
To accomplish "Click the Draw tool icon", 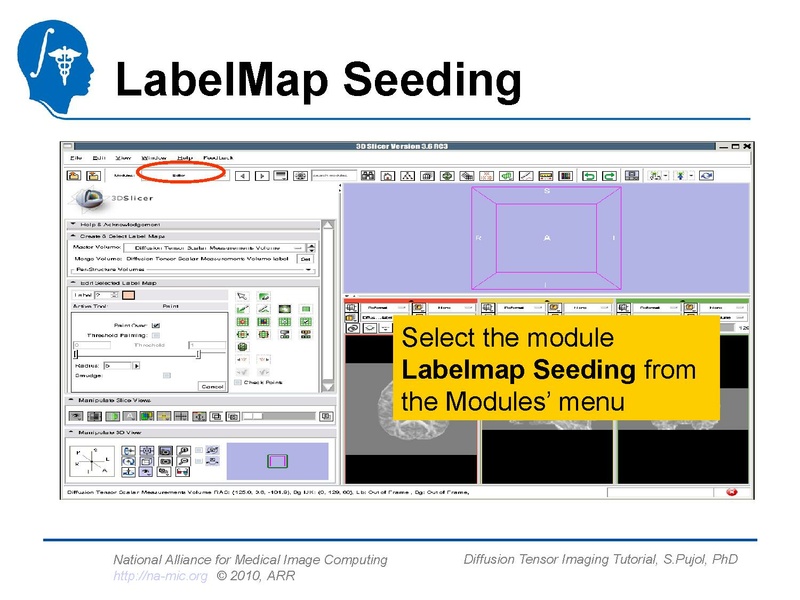I will click(242, 307).
